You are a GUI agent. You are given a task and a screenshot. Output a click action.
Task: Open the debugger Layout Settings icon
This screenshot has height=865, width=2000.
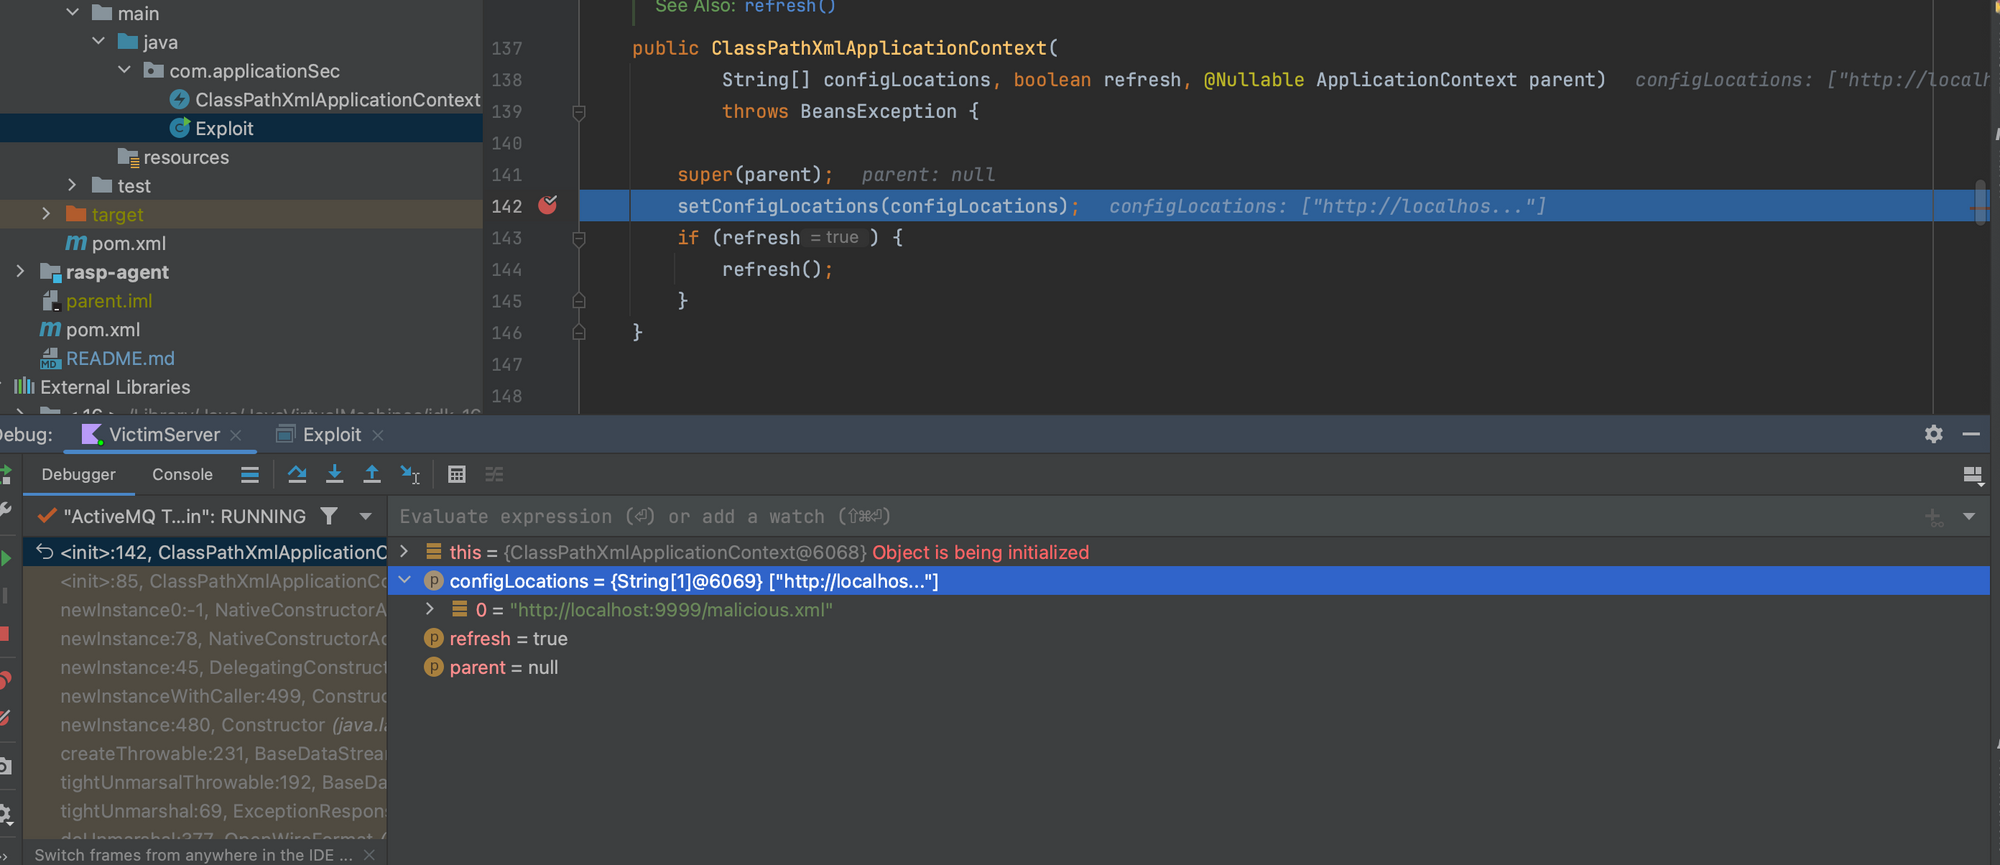[1973, 476]
